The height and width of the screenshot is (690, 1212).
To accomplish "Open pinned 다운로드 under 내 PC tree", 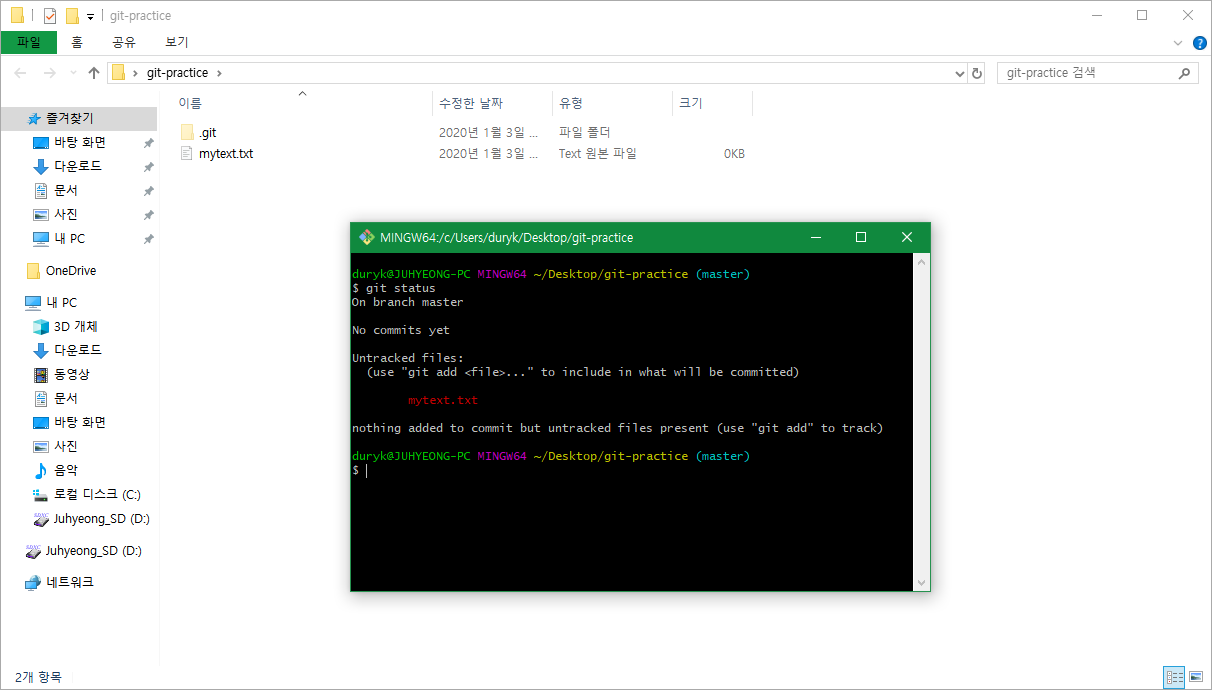I will [x=77, y=351].
